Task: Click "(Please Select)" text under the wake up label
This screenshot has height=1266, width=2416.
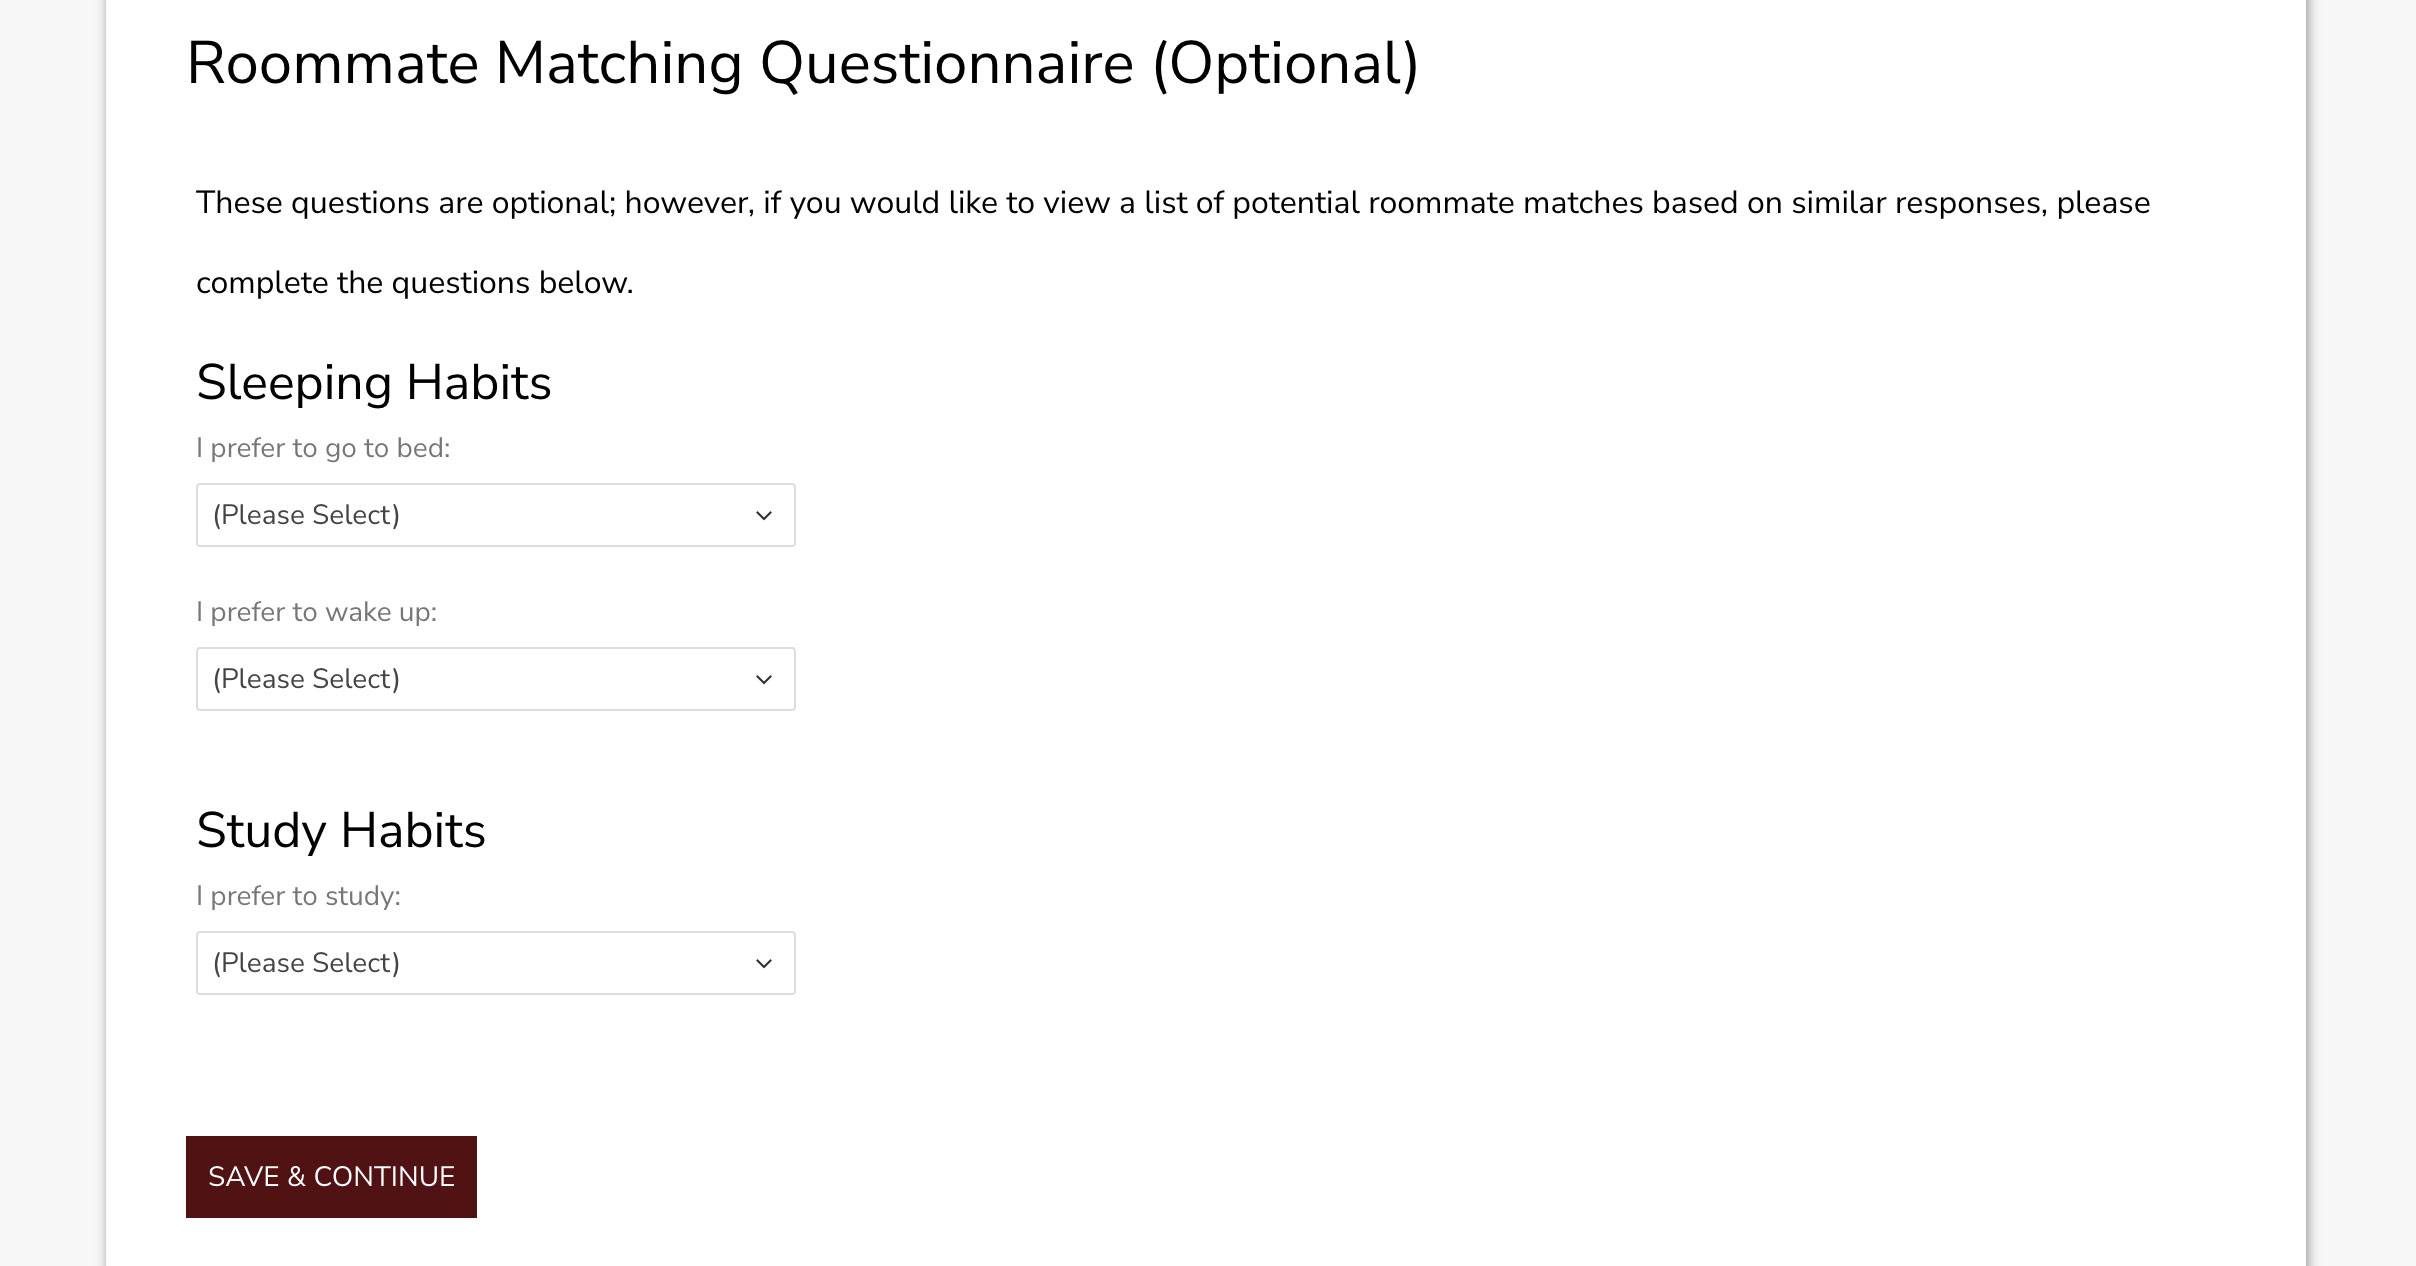Action: tap(306, 679)
